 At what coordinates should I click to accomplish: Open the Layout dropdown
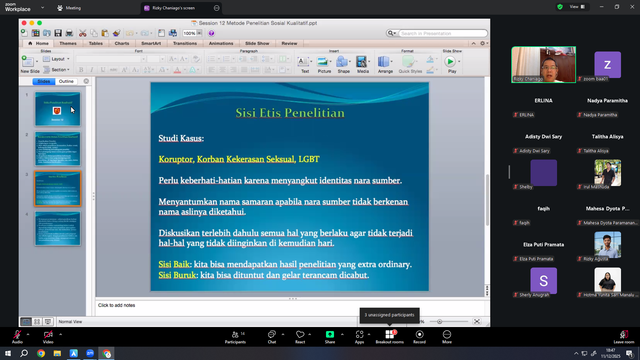pos(56,59)
